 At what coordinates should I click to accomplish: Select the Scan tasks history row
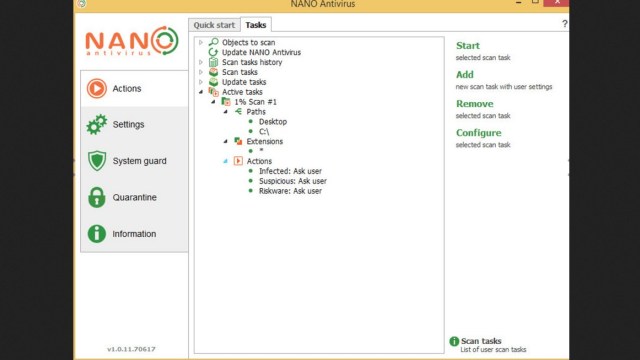coord(252,62)
